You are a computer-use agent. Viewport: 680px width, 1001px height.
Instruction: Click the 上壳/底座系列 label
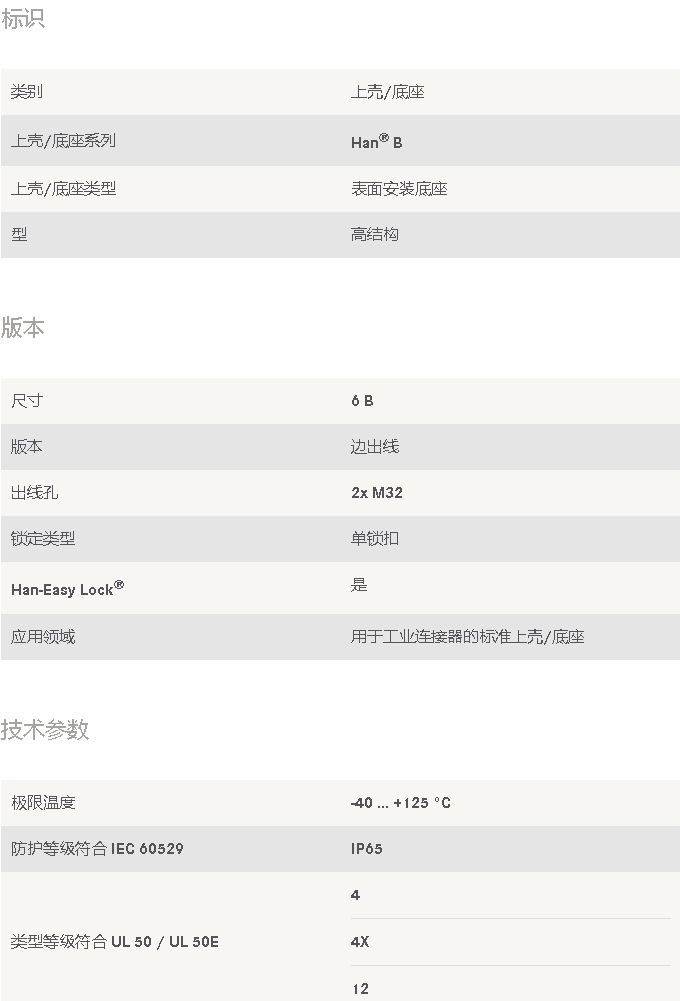click(63, 140)
